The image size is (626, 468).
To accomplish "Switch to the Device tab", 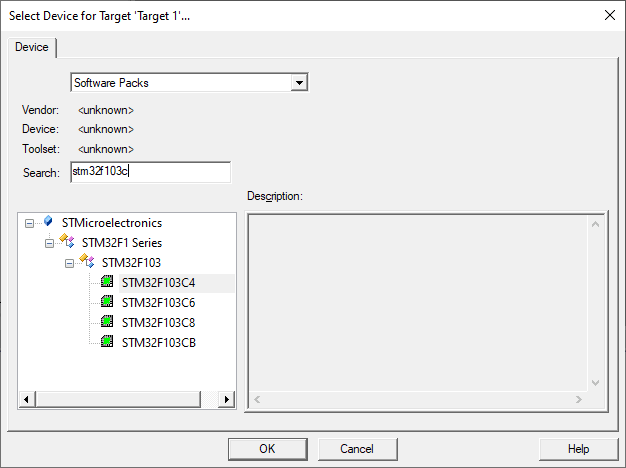I will (32, 47).
